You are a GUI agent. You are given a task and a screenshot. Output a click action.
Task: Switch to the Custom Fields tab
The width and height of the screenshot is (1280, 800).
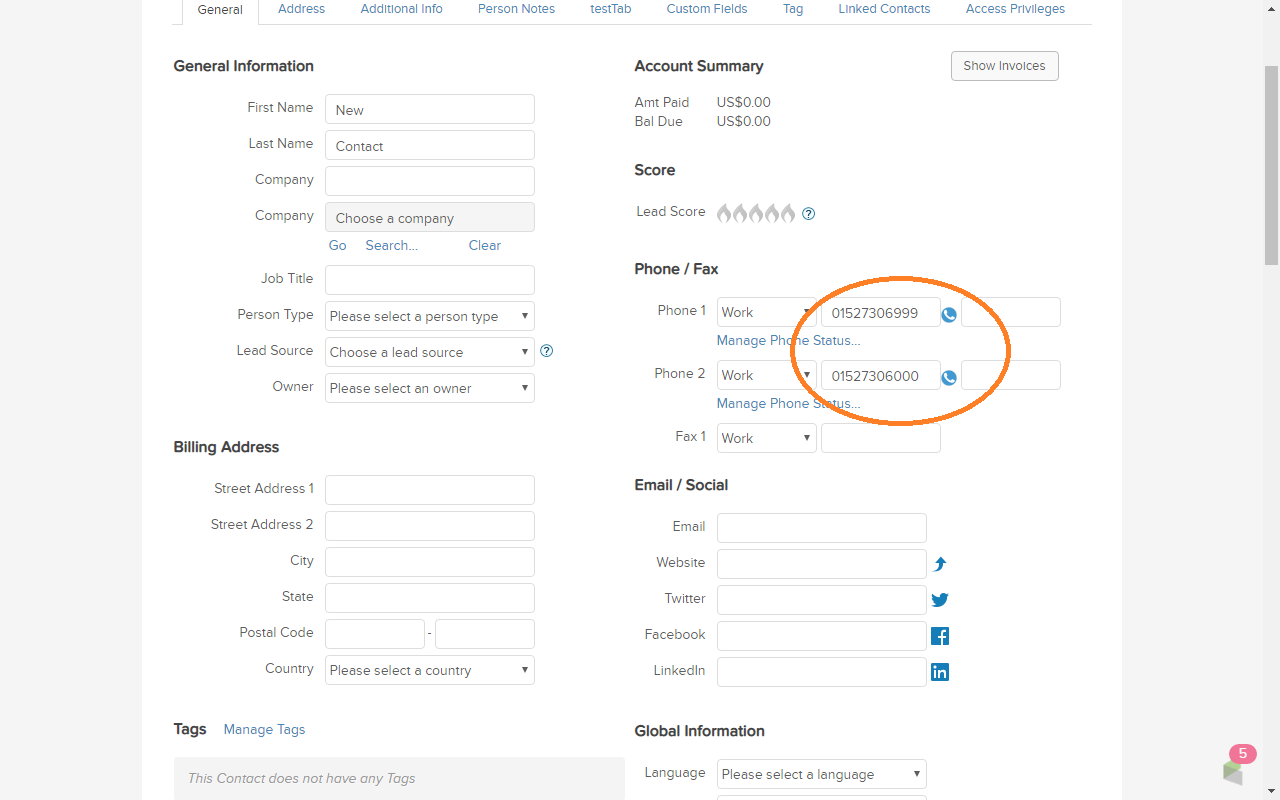(706, 9)
